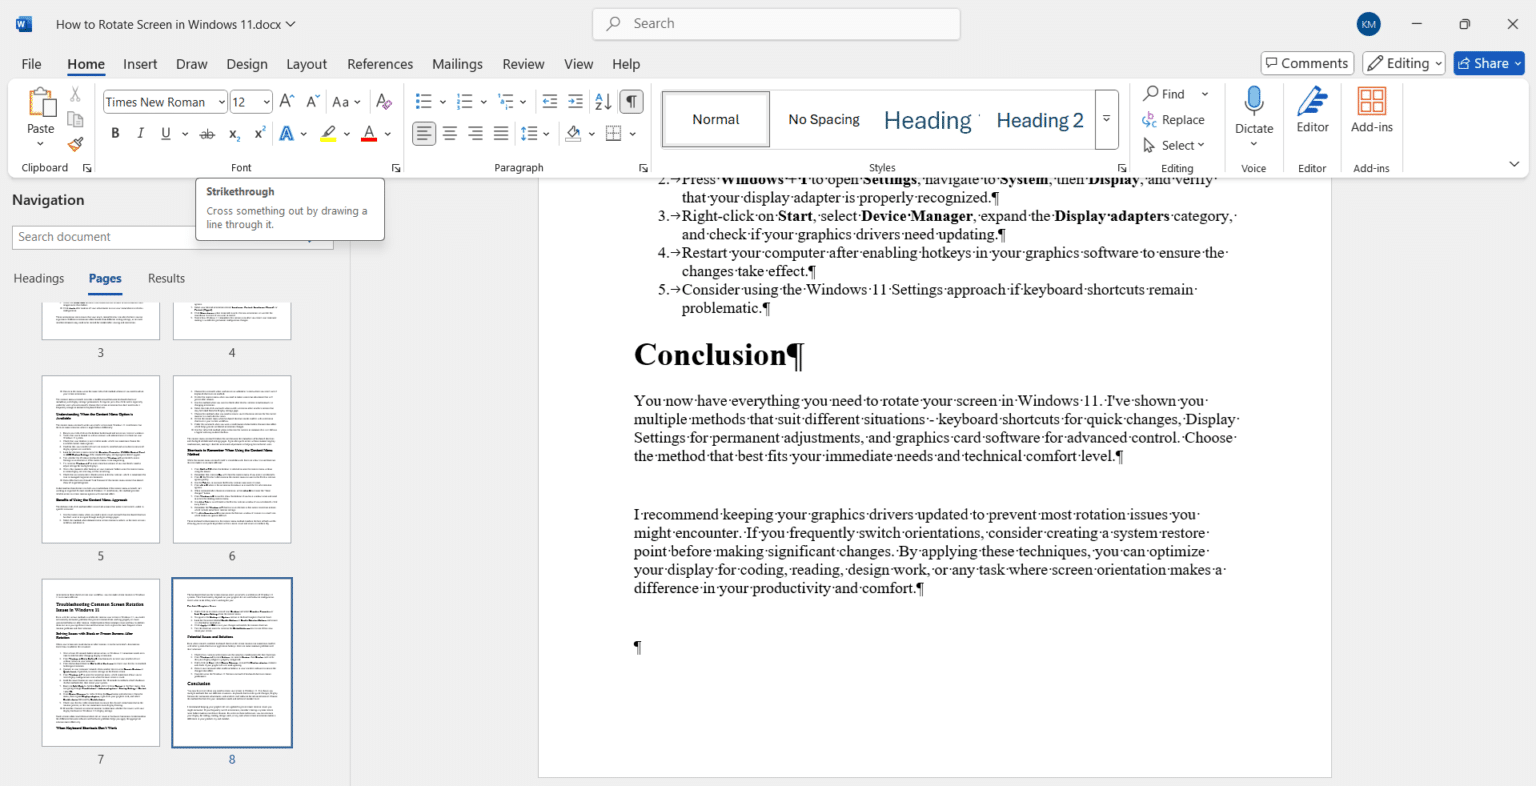The image size is (1536, 786).
Task: Select the Format Painter tool
Action: click(75, 143)
